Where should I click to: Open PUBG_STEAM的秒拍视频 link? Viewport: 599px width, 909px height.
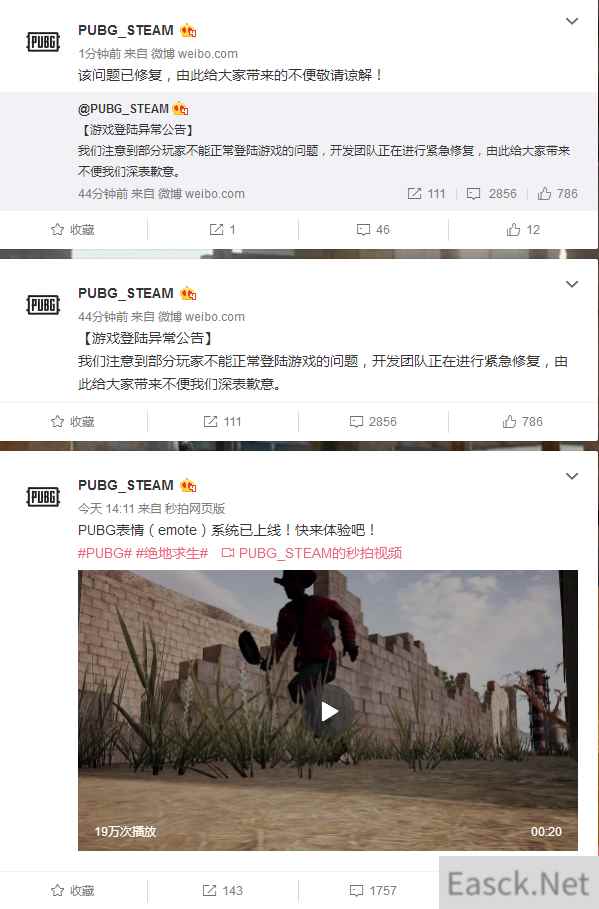(x=312, y=553)
